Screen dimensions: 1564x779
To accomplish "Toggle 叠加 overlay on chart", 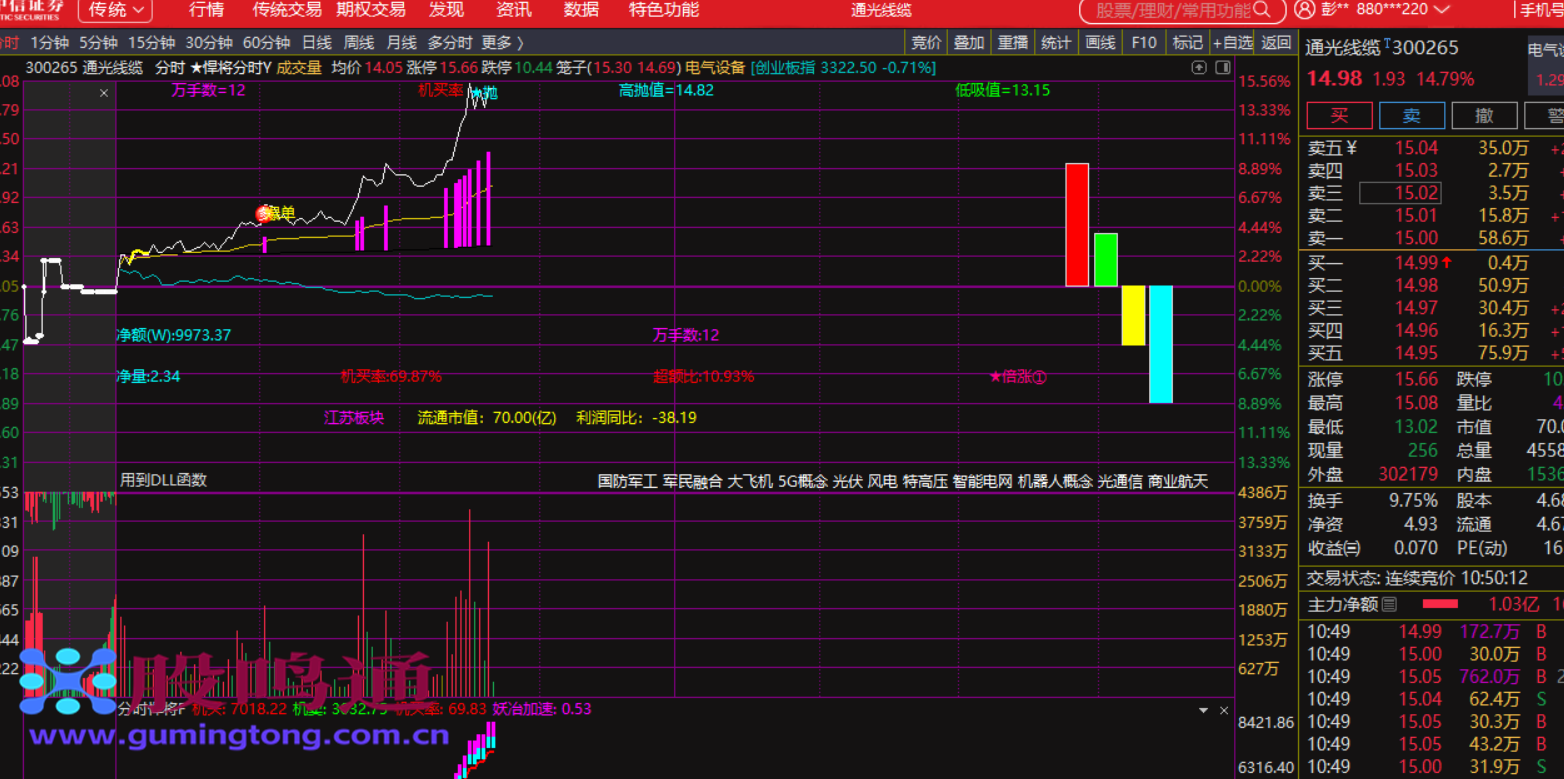I will click(x=969, y=43).
